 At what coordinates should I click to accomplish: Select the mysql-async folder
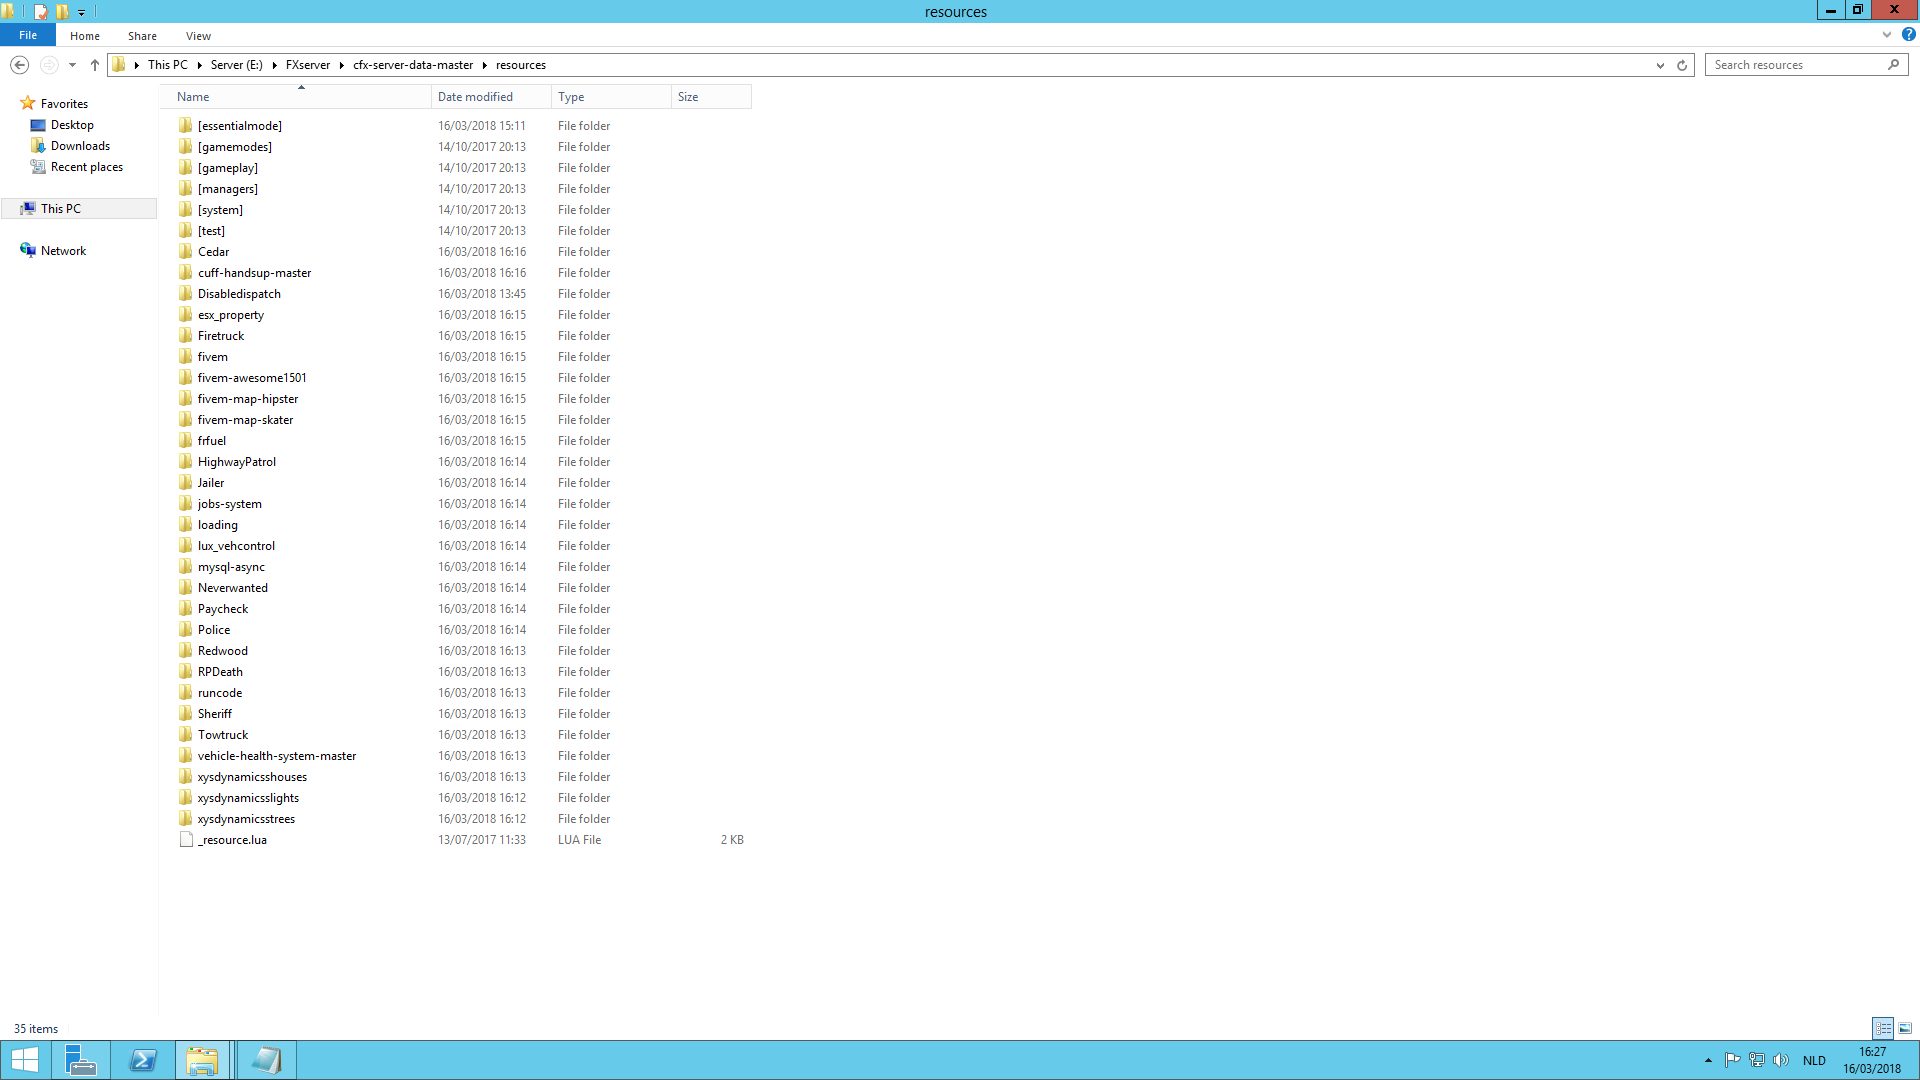point(231,566)
